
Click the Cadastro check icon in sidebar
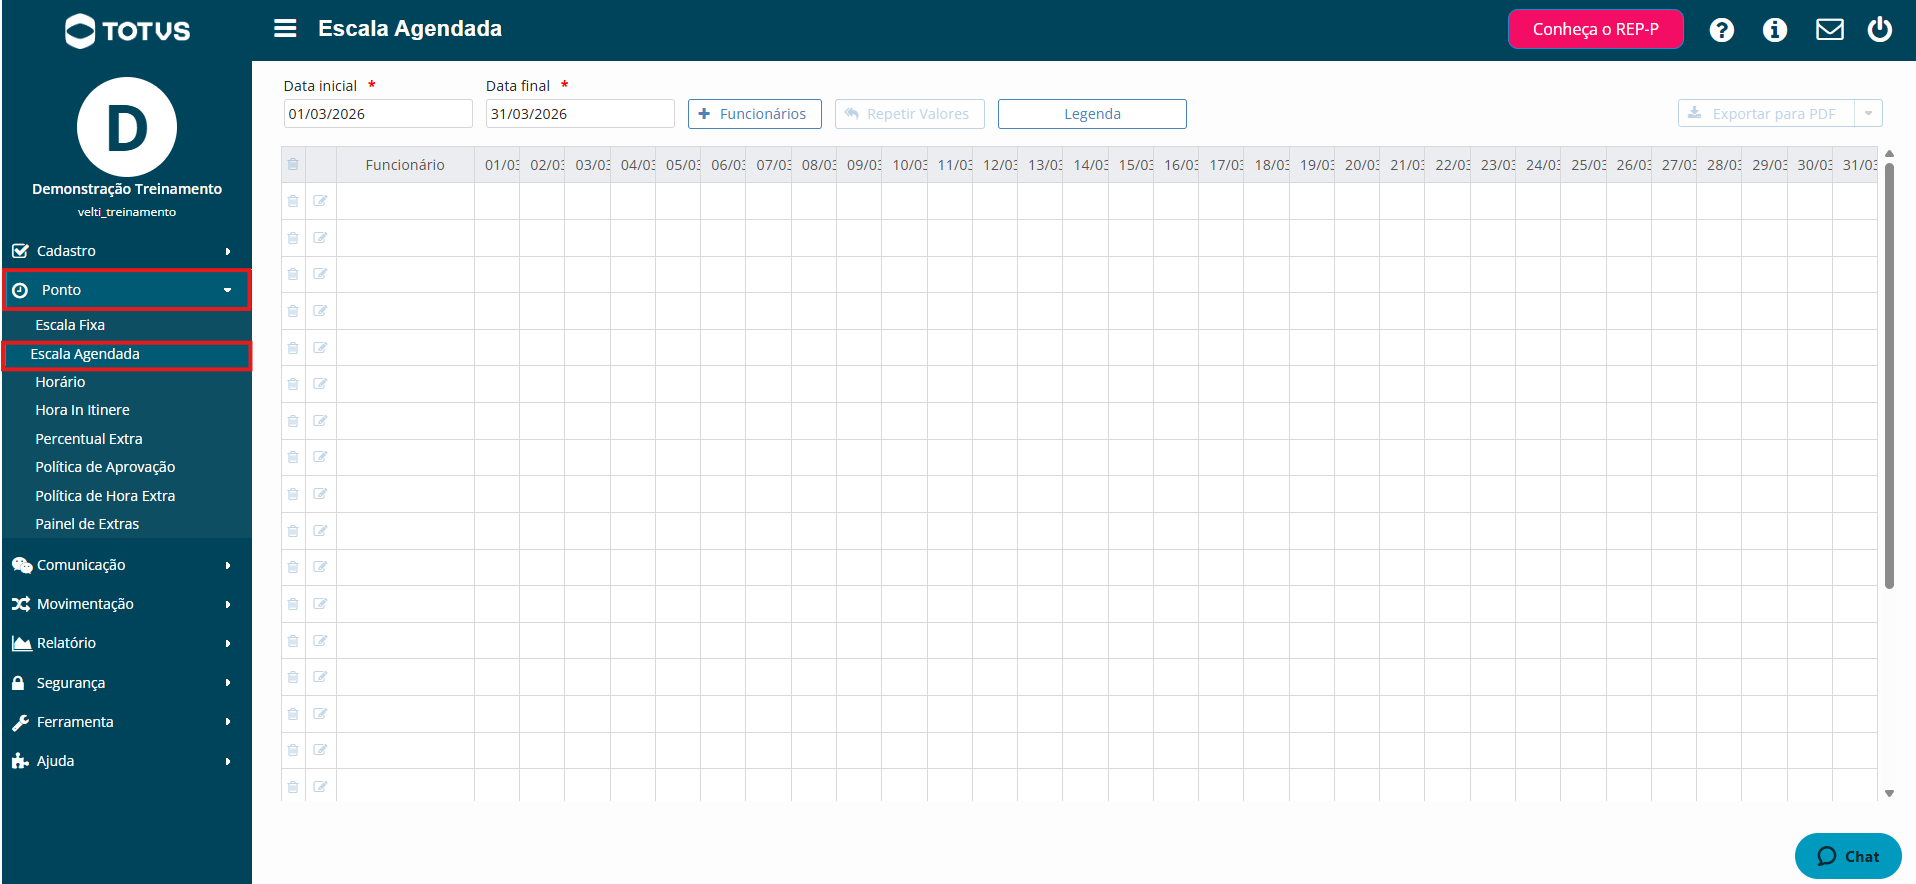(x=20, y=251)
